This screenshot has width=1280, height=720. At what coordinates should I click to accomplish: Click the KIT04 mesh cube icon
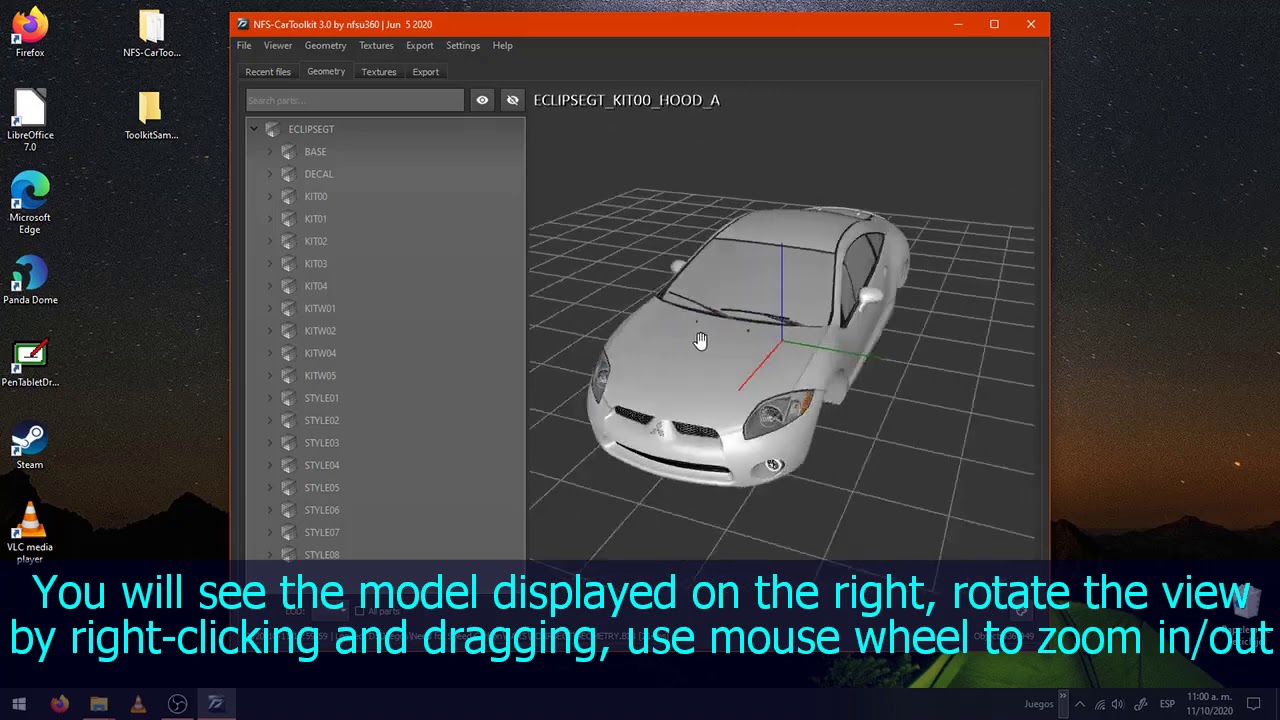point(288,286)
